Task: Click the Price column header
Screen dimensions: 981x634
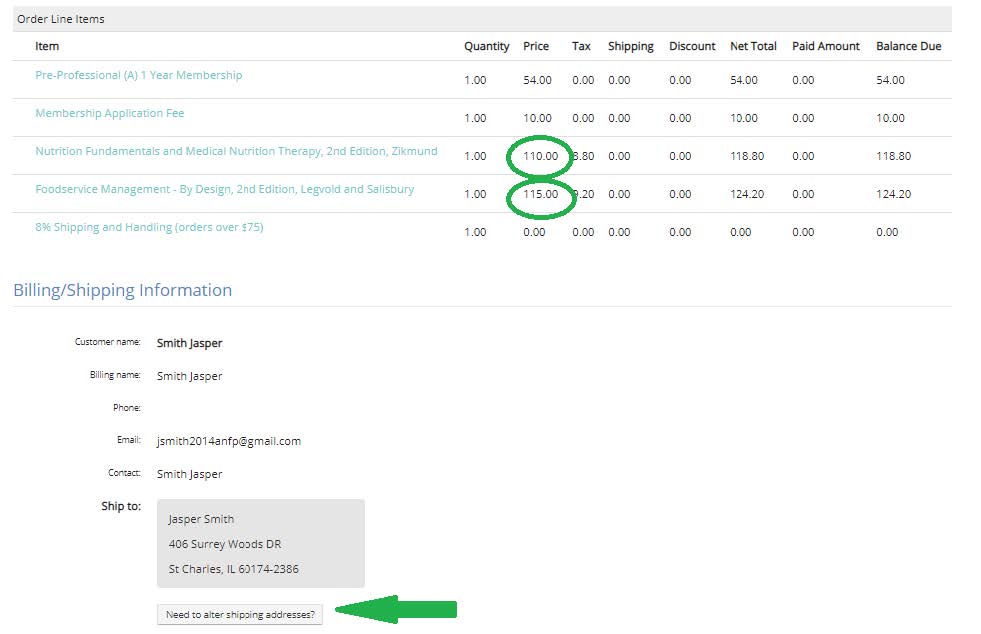Action: [536, 47]
